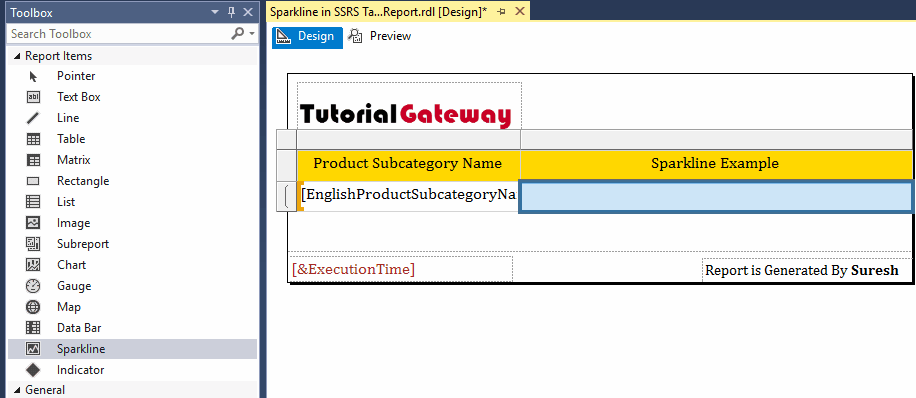Click the &ExecutionTime footer textbox
The height and width of the screenshot is (398, 916).
(401, 269)
